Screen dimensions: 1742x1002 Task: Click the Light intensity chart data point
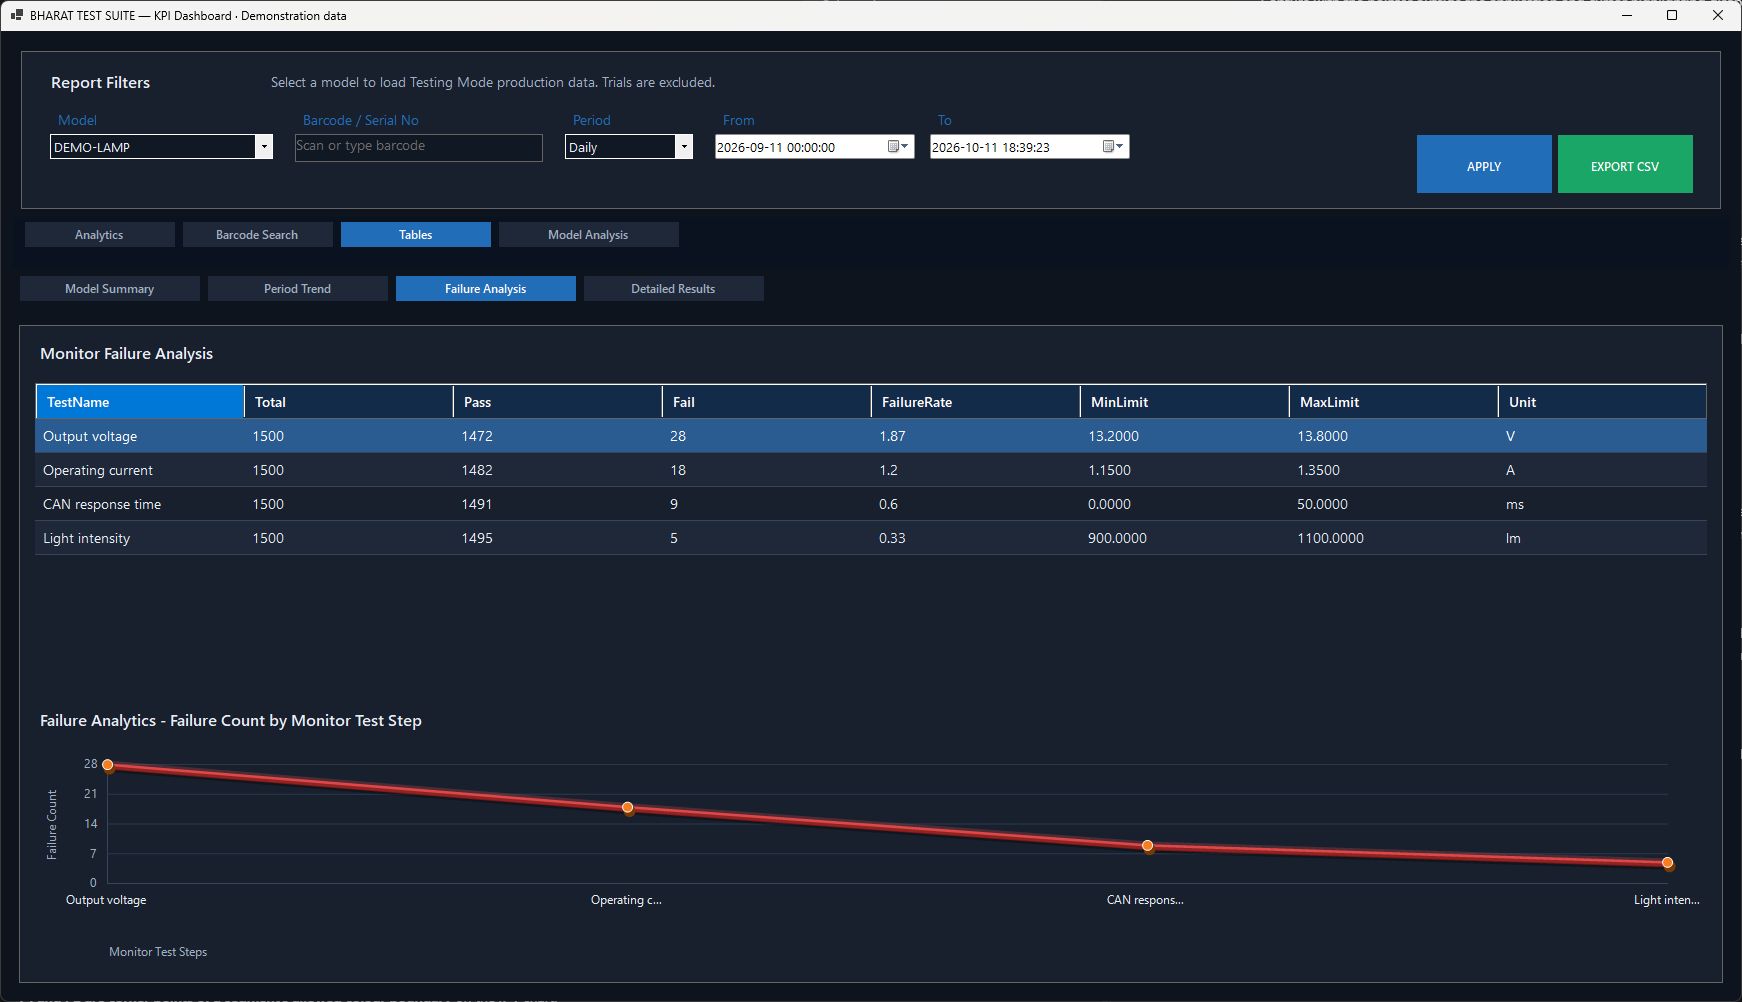[1668, 863]
